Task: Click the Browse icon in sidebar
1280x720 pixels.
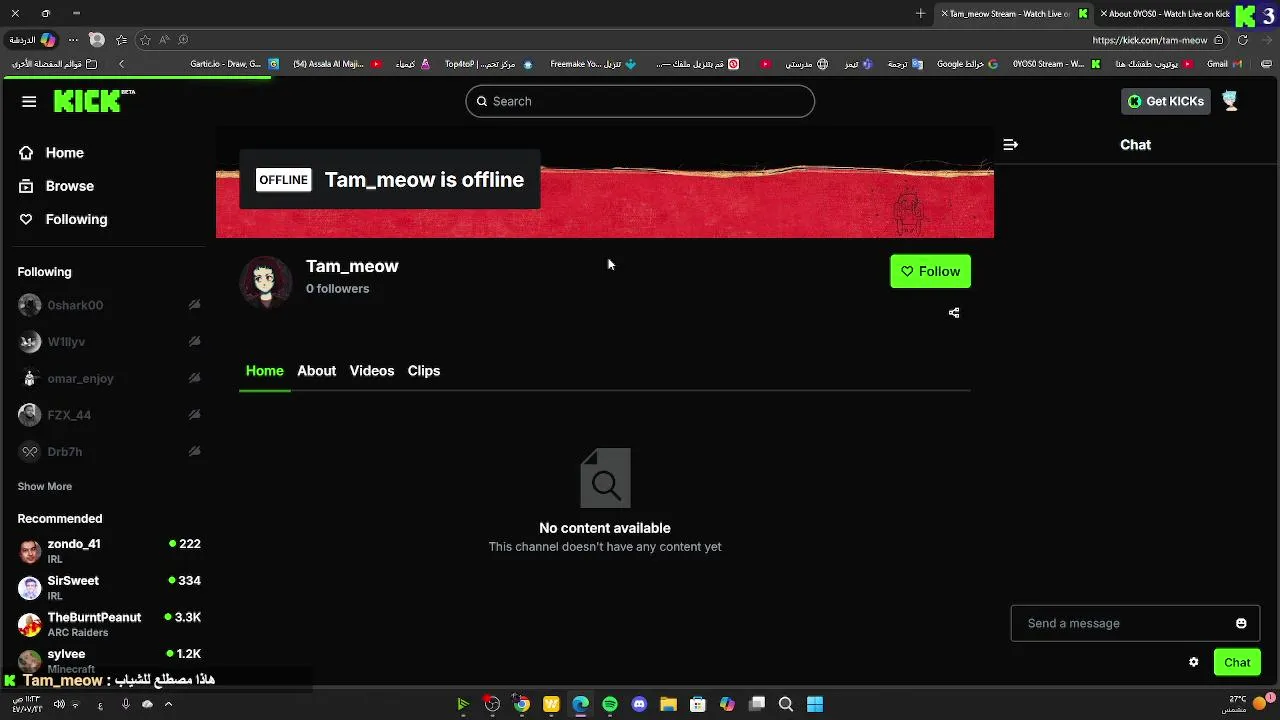Action: (26, 186)
